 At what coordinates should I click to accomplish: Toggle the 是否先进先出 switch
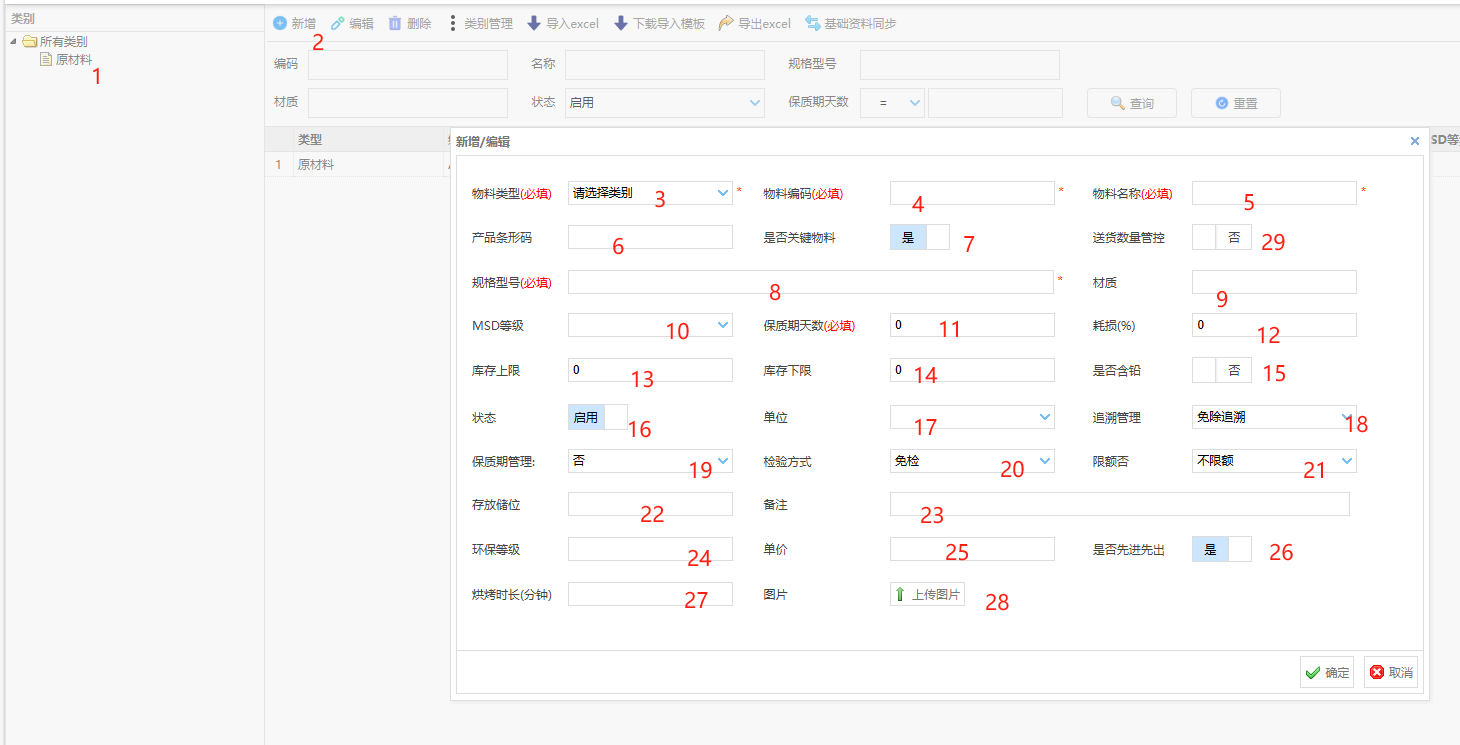click(x=1221, y=550)
